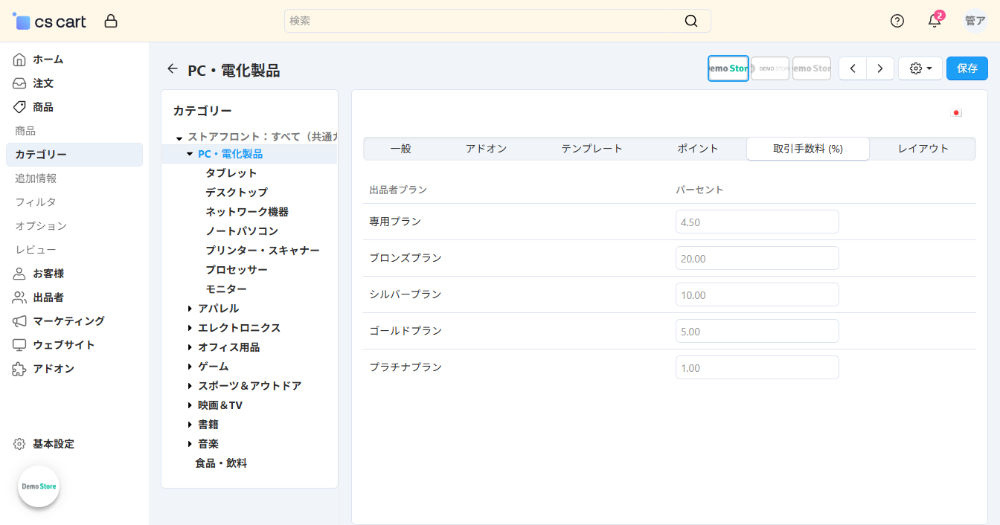Select タブレット in the category tree

point(231,174)
